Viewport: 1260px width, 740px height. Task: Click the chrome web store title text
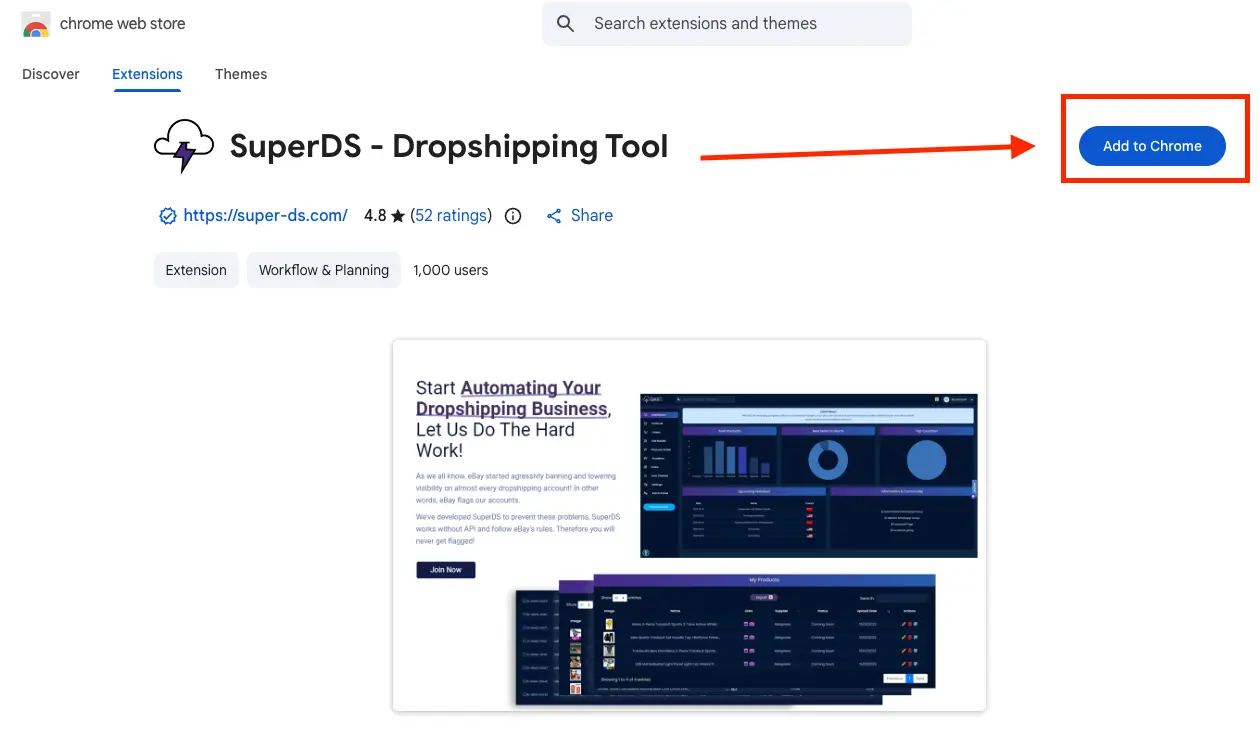point(122,23)
